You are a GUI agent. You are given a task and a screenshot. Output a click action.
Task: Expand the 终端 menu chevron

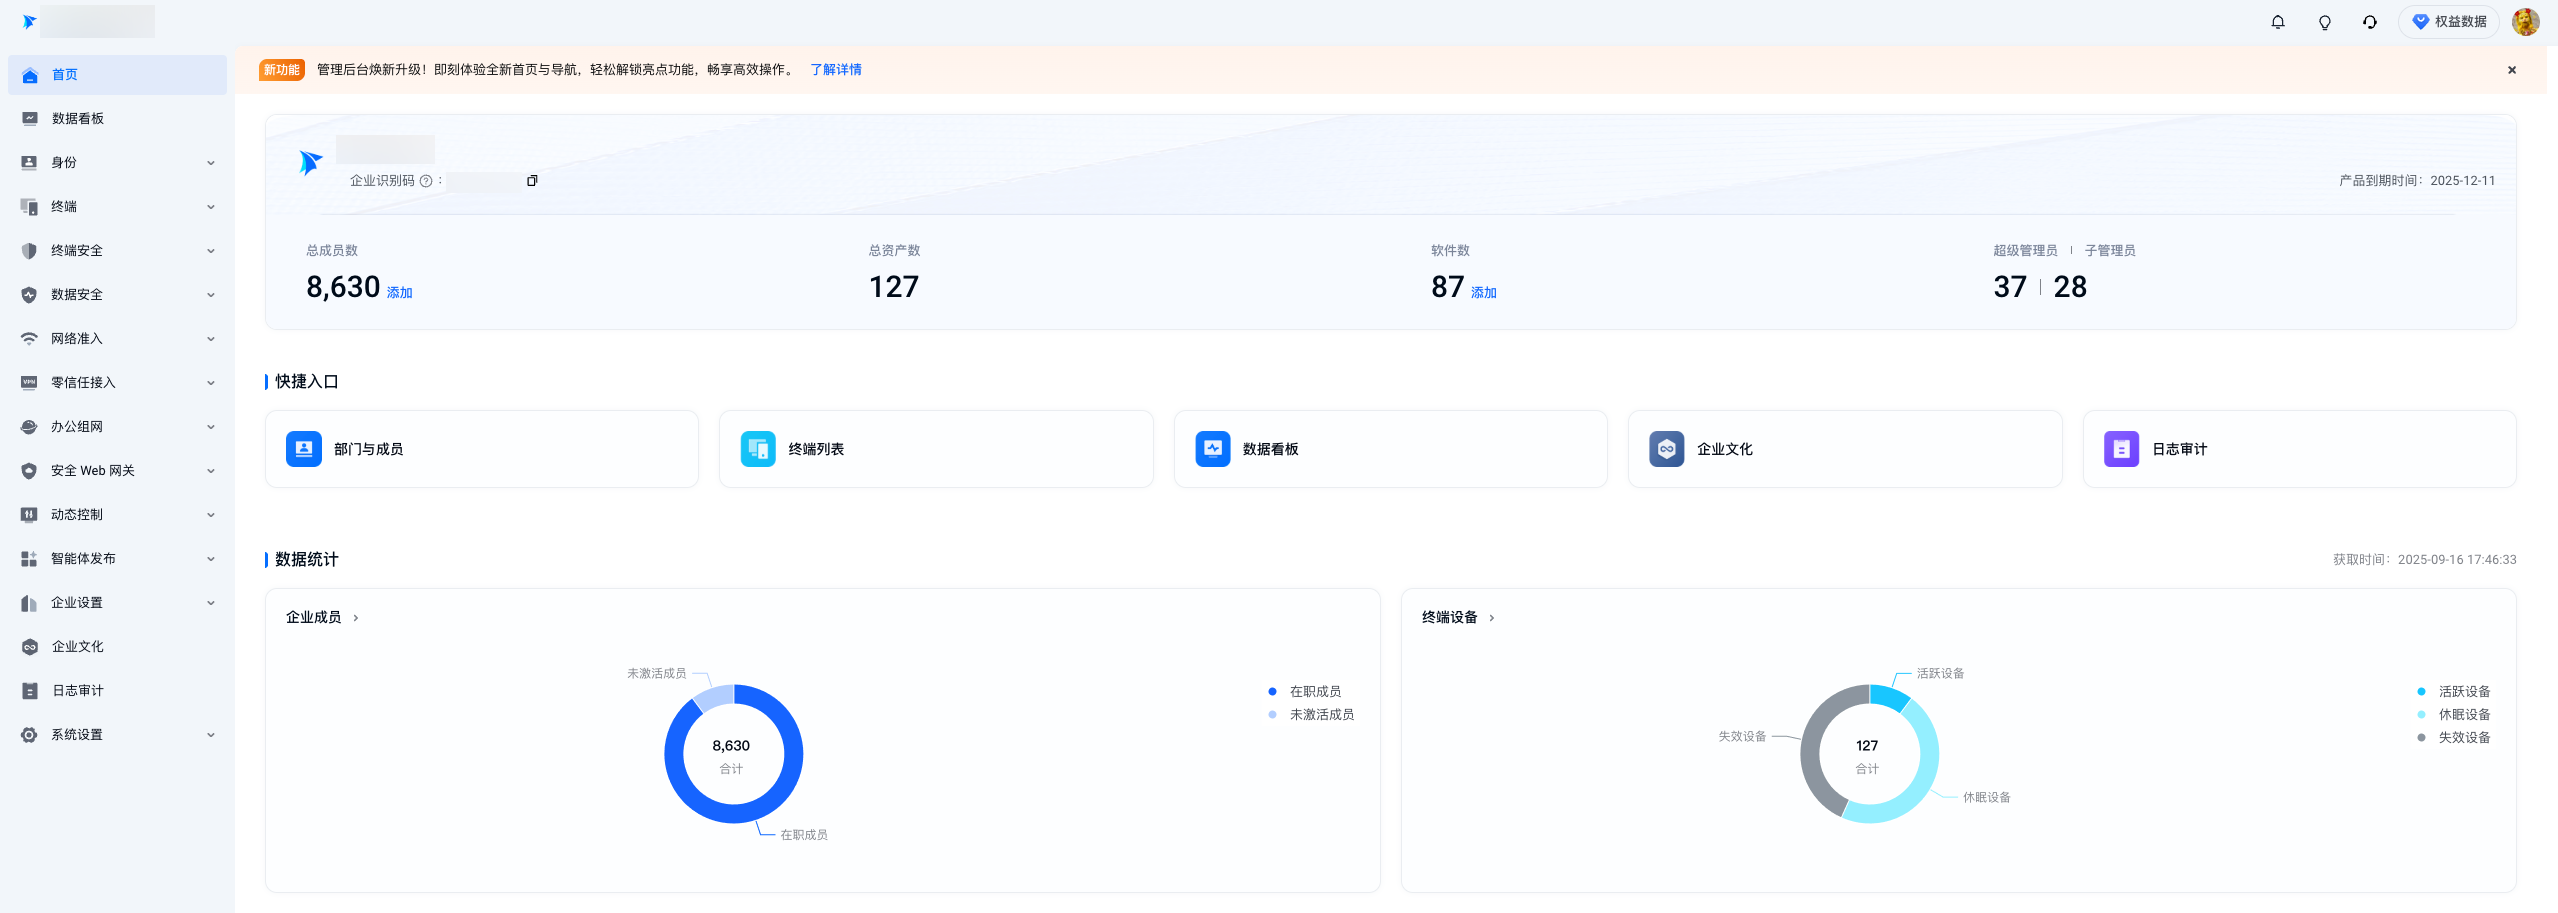[211, 207]
